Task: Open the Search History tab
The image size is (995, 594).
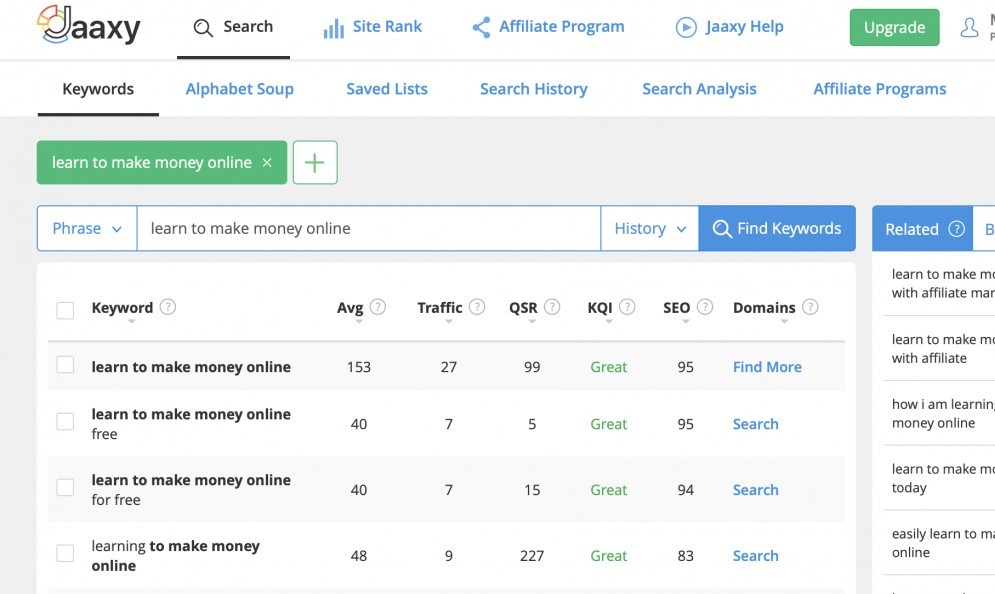Action: coord(534,89)
